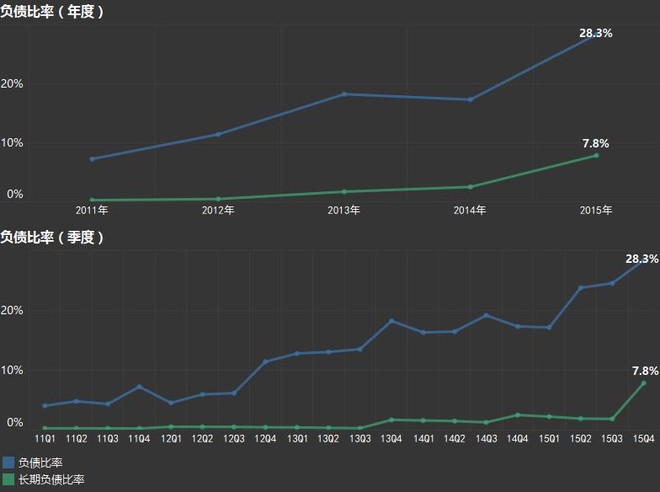Click the 11Q2 quarter axis label
This screenshot has width=660, height=492.
coord(76,439)
